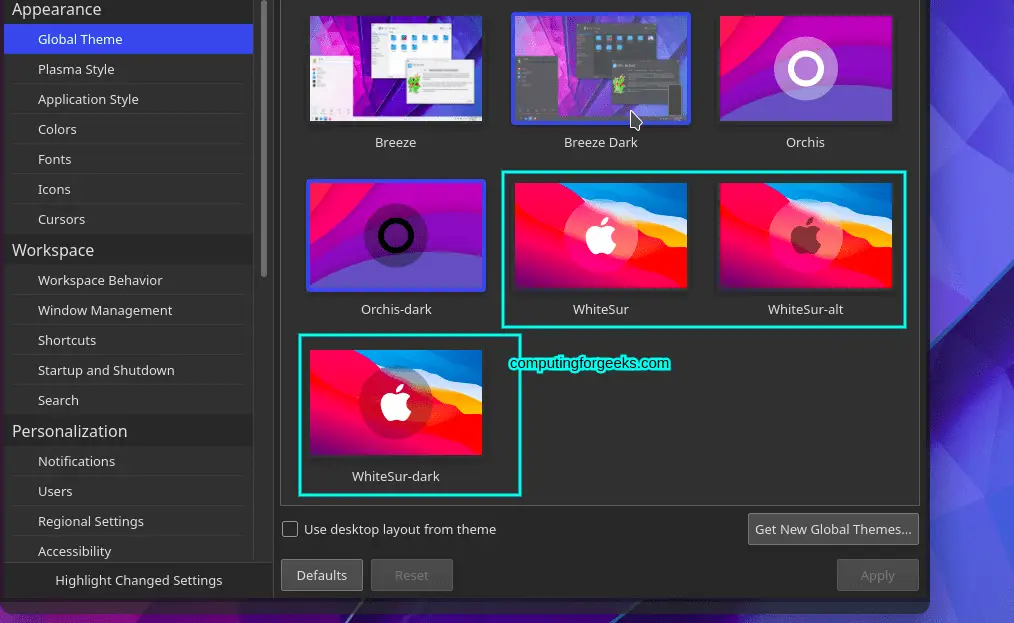Click the WhiteSur name label
The height and width of the screenshot is (623, 1014).
coord(601,309)
